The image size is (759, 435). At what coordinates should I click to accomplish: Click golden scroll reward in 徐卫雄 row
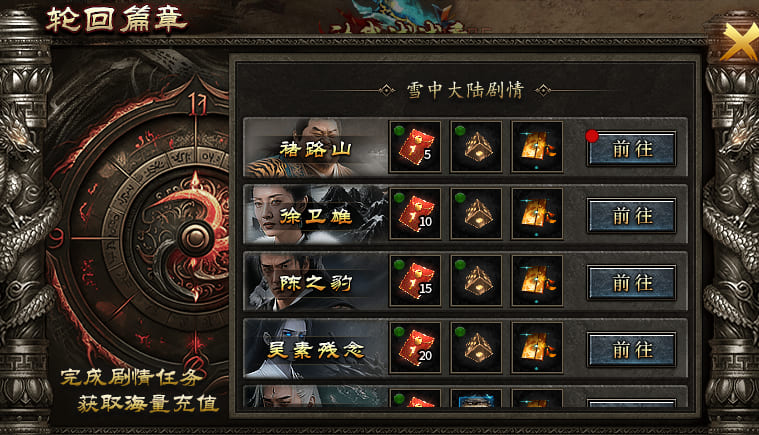[x=537, y=214]
